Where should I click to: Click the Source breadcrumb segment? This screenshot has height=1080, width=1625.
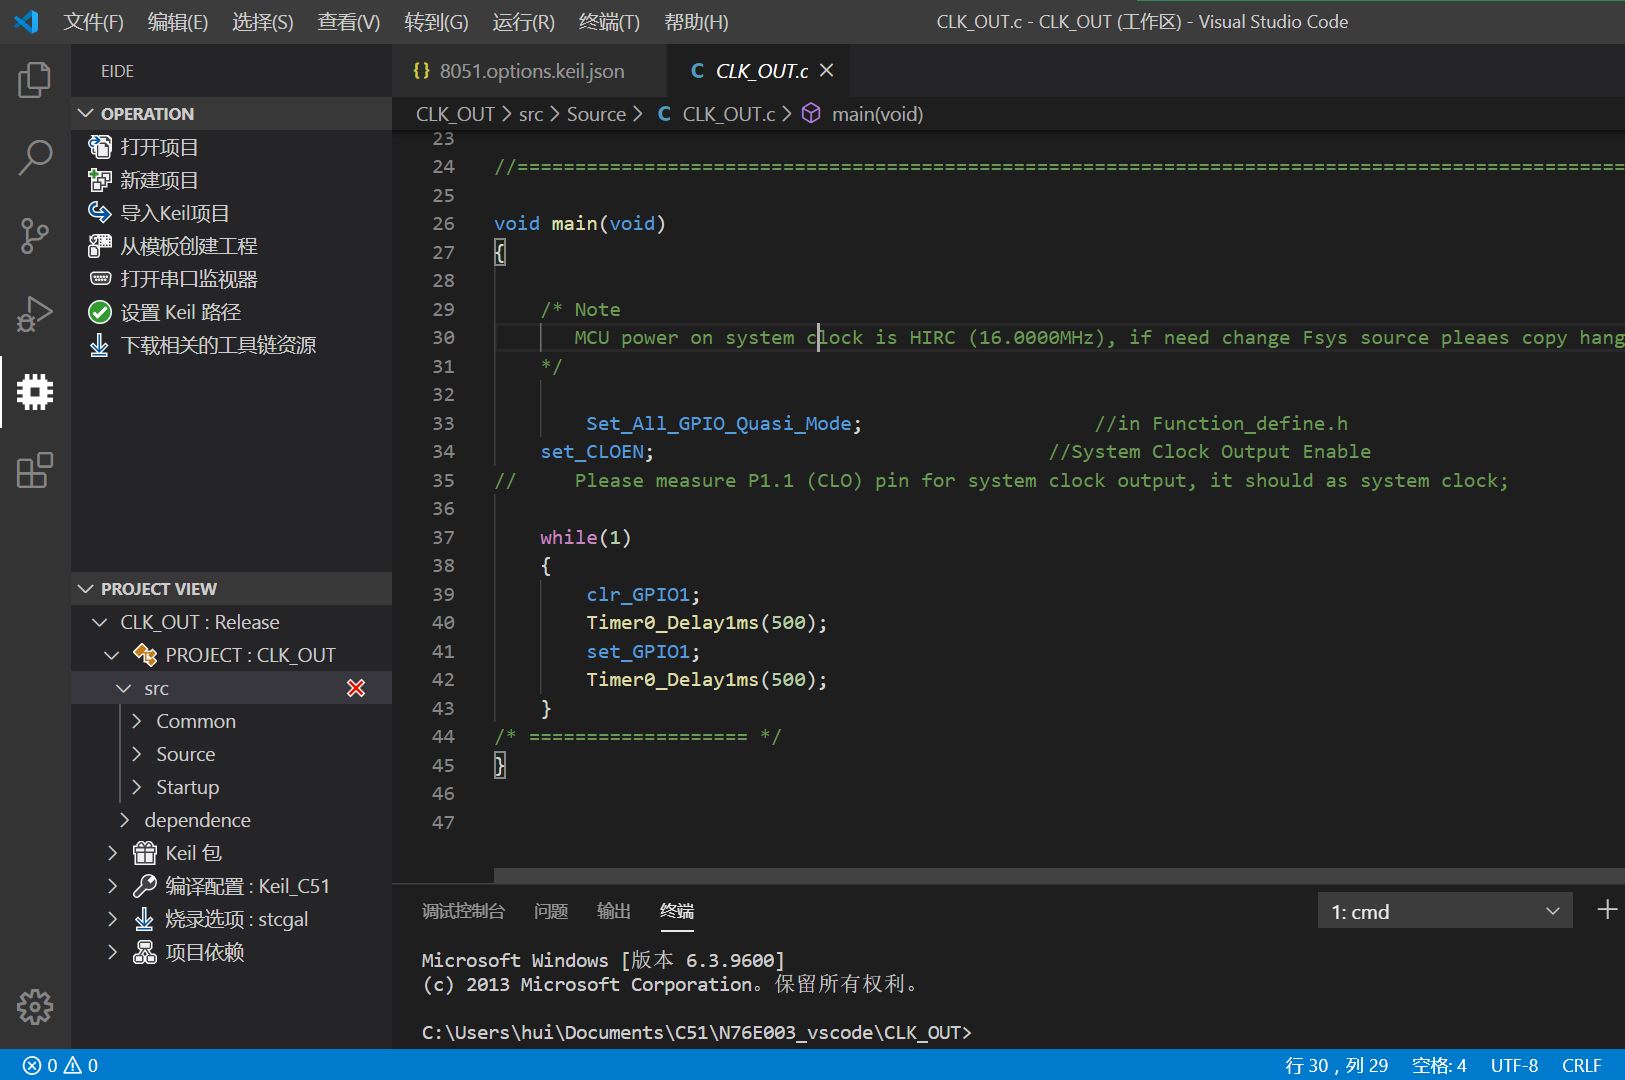click(596, 114)
